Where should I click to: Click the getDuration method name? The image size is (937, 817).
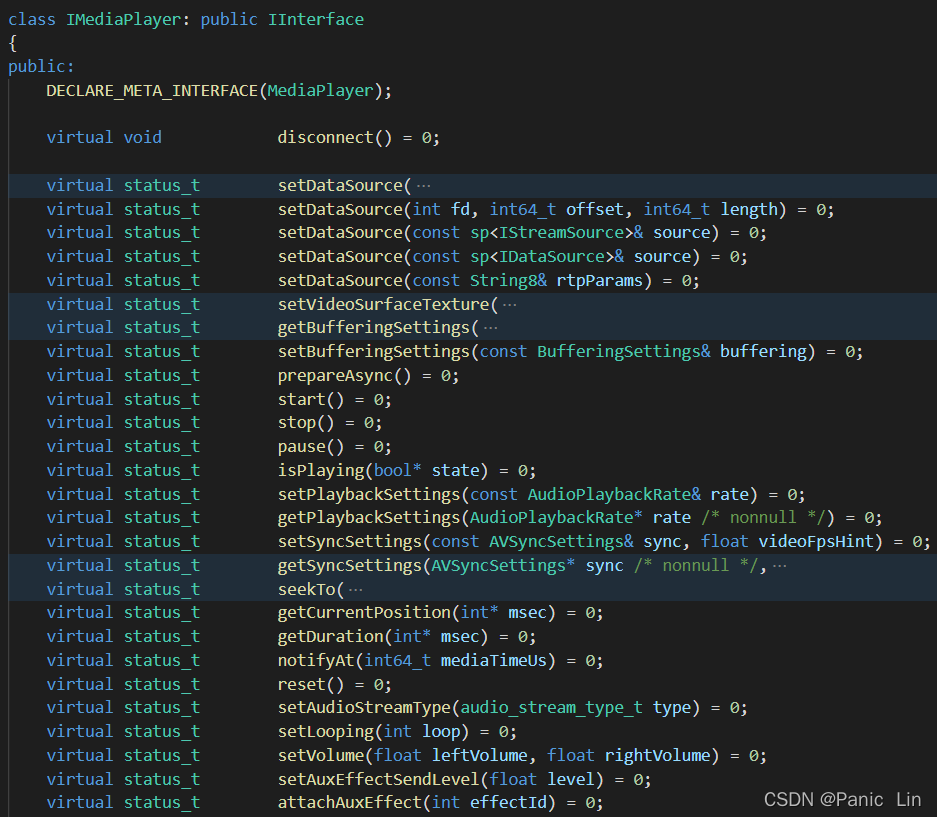(330, 637)
